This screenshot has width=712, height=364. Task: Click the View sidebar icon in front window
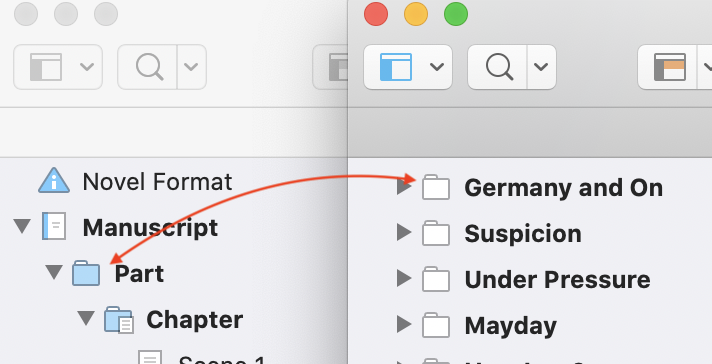pyautogui.click(x=396, y=67)
